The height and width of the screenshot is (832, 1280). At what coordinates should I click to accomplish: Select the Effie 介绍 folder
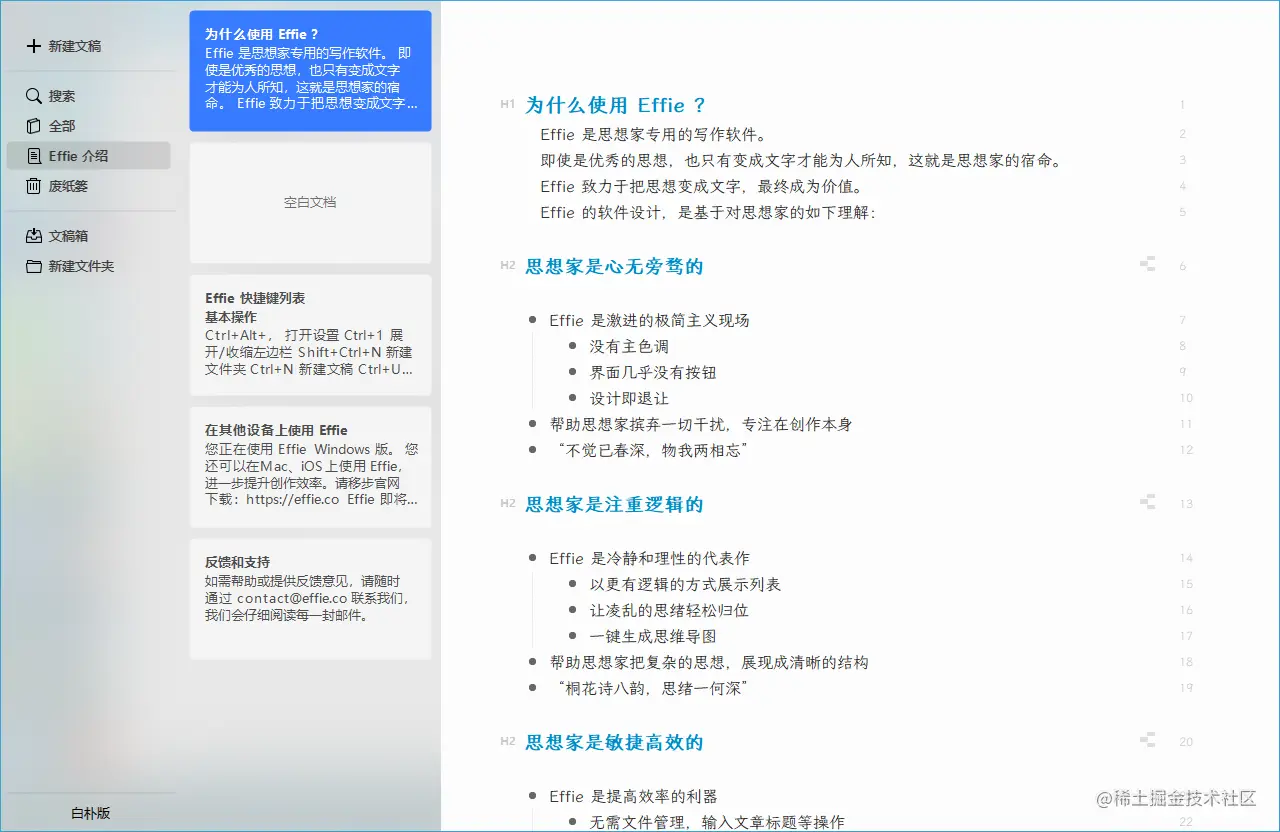tap(88, 156)
